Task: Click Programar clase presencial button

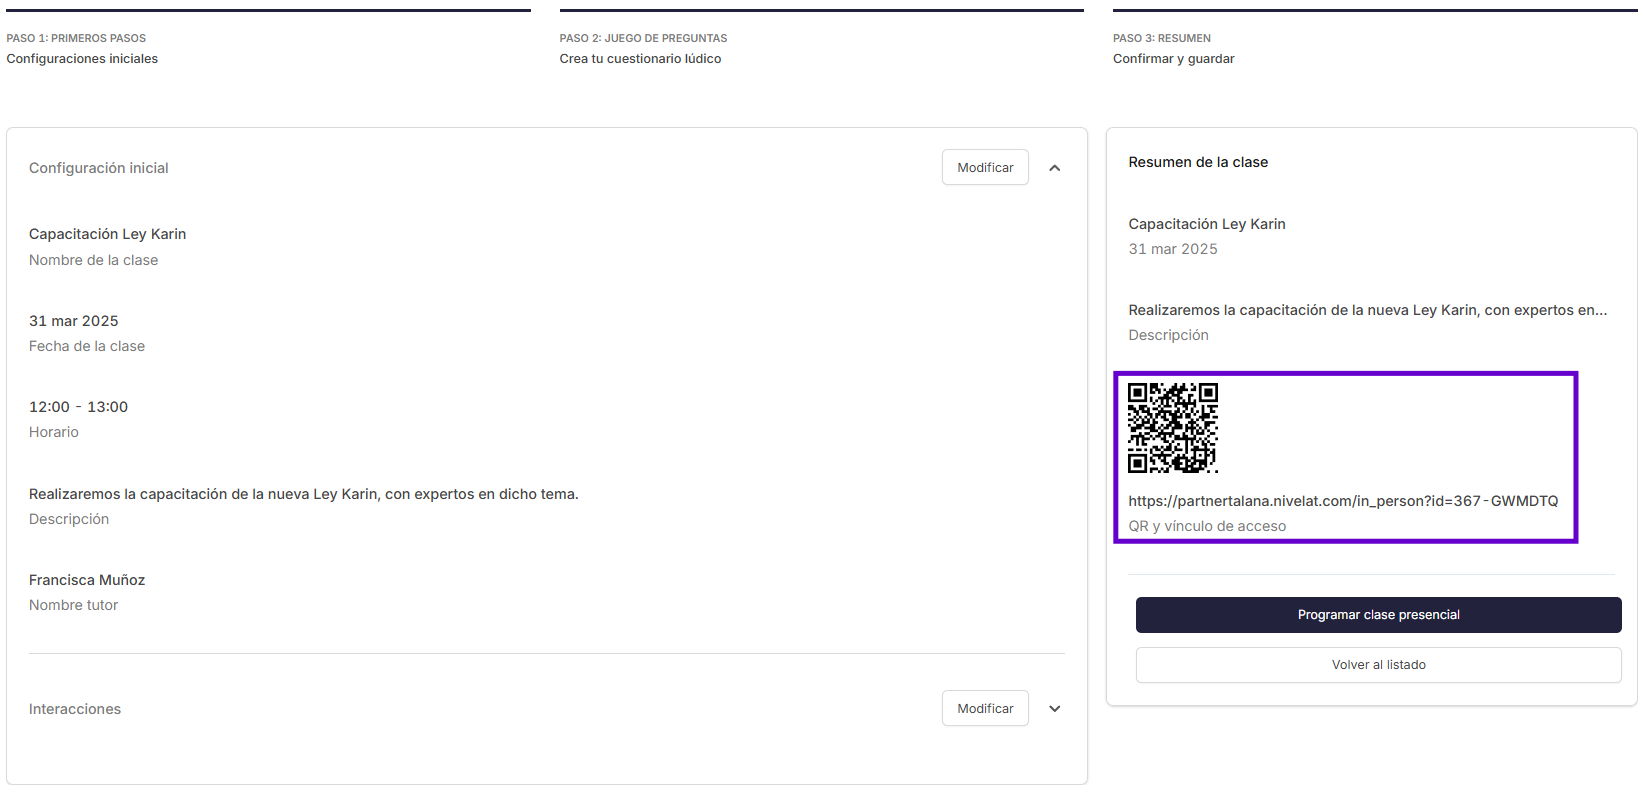Action: click(1378, 615)
